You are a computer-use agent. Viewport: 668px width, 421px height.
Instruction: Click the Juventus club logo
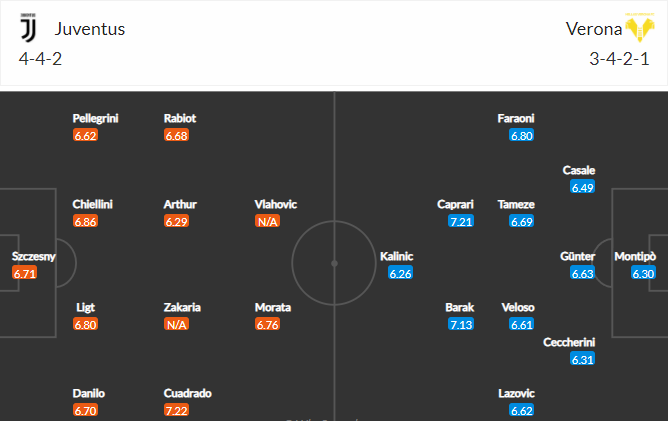29,28
